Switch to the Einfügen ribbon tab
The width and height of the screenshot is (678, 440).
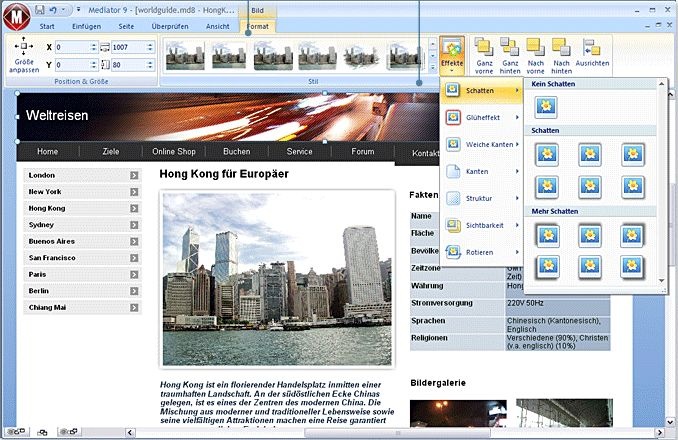coord(86,26)
